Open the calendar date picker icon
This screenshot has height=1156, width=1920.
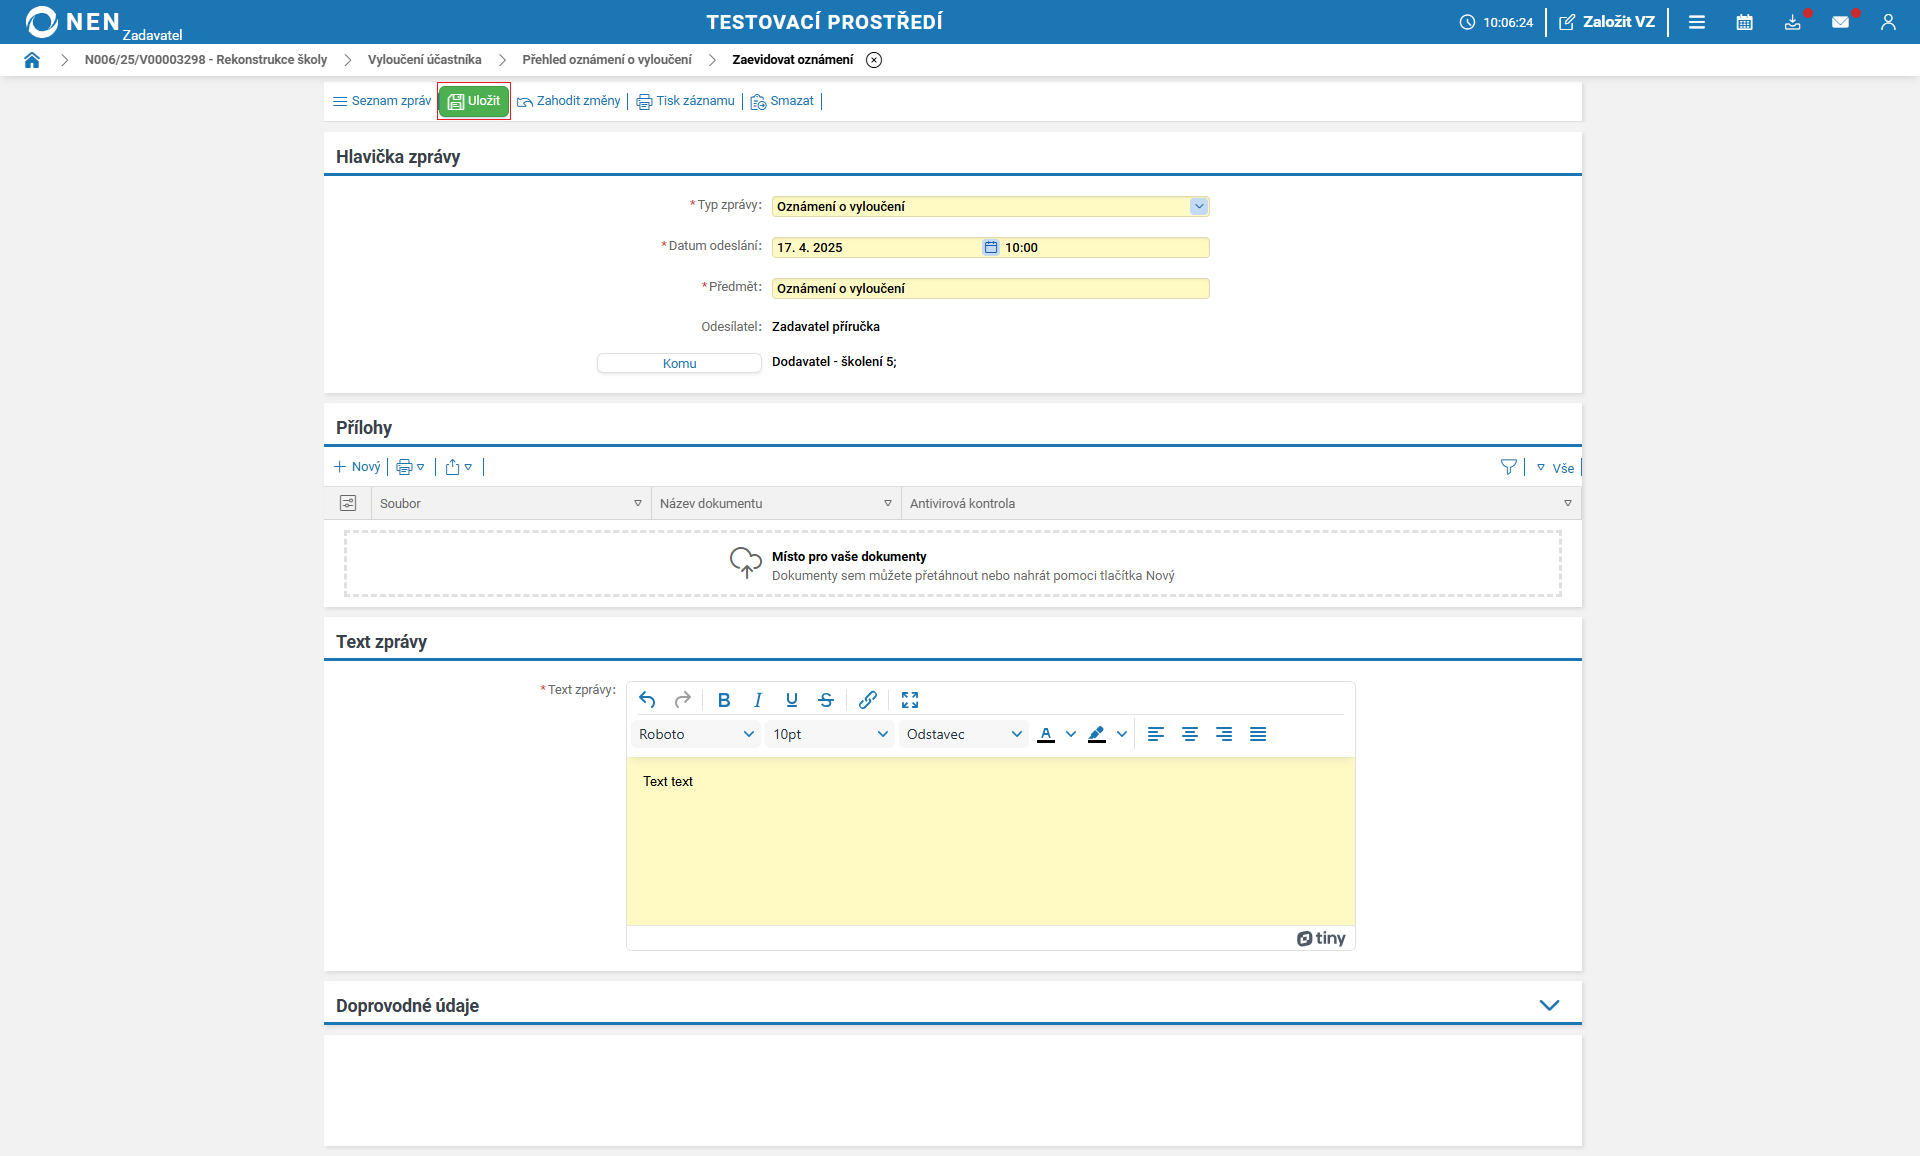990,247
